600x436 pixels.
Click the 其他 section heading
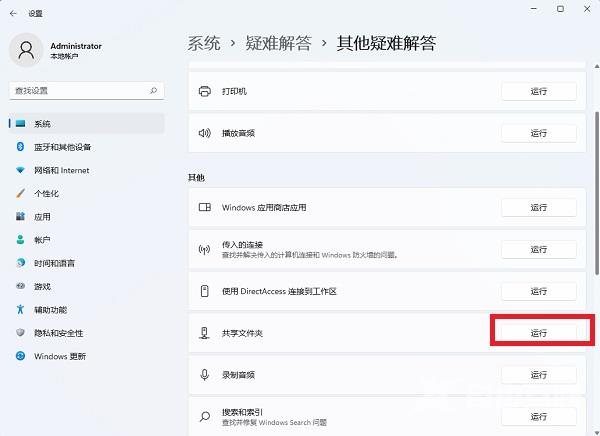point(196,178)
